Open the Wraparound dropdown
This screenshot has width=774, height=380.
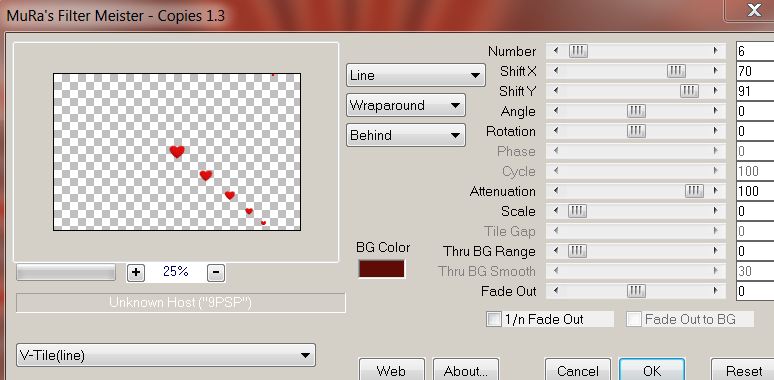406,105
